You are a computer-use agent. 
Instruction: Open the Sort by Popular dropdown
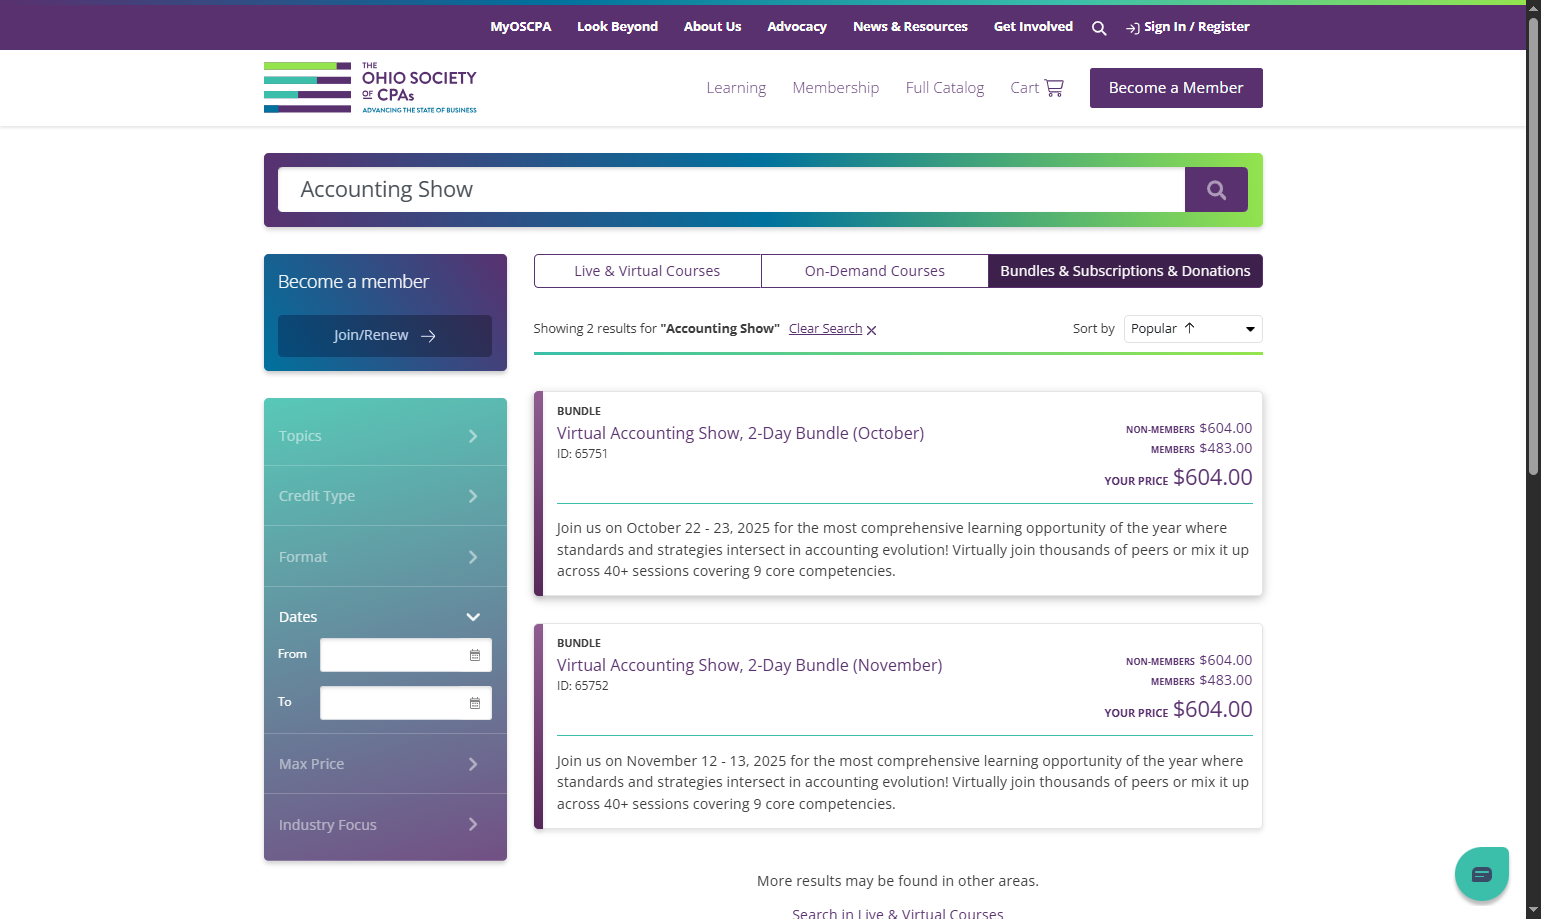1193,329
